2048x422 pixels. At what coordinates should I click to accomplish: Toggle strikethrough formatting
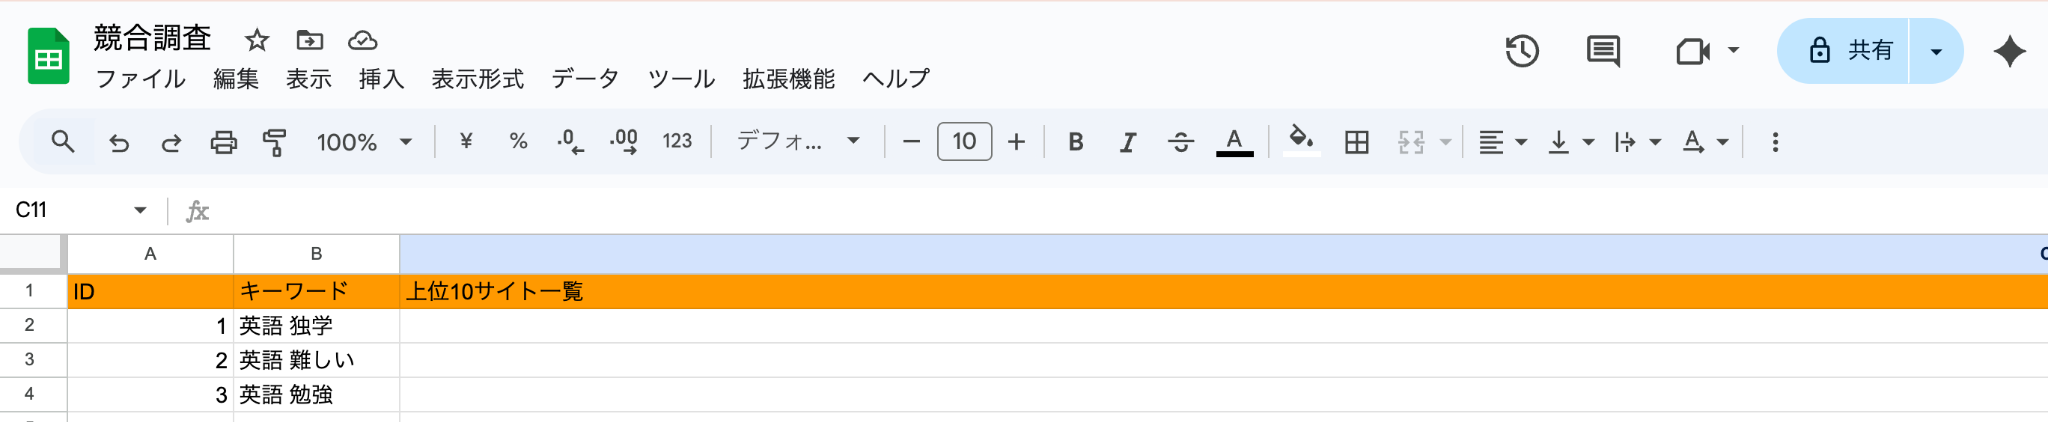[1180, 142]
